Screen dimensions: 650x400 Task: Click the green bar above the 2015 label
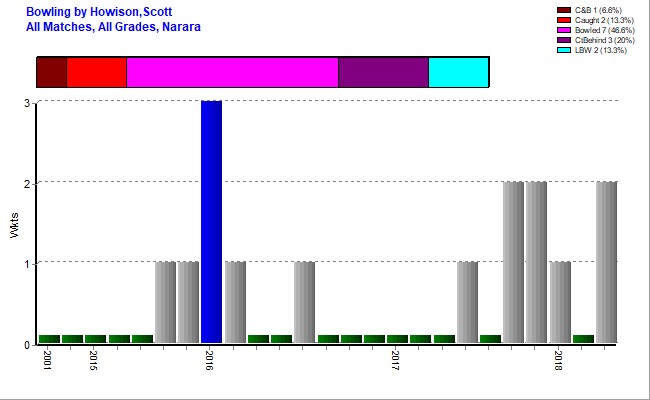tap(95, 339)
